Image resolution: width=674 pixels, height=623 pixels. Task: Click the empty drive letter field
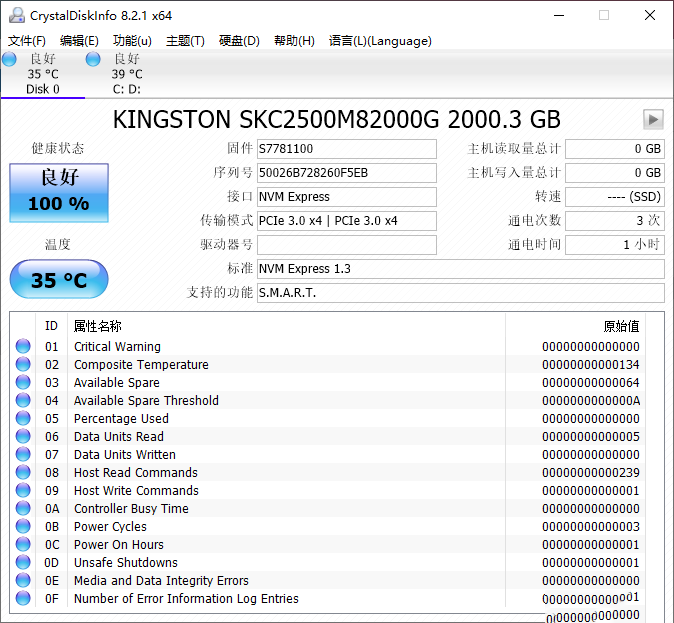click(346, 245)
